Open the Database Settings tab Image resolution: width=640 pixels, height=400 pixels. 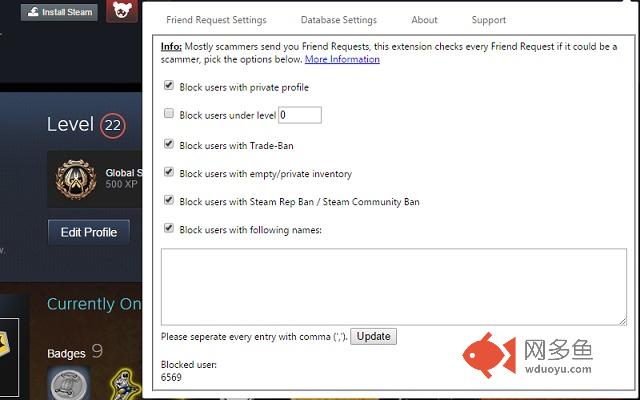[339, 20]
